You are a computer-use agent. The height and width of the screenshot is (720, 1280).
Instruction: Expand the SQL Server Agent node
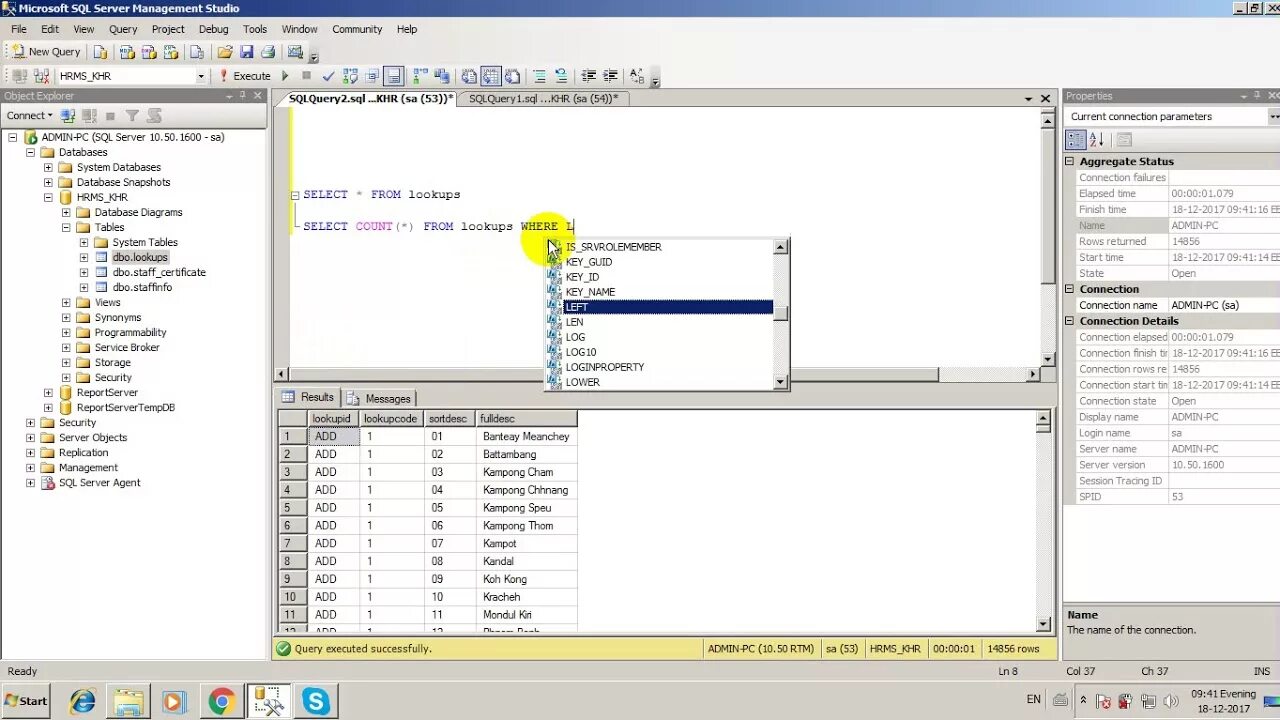coord(30,482)
